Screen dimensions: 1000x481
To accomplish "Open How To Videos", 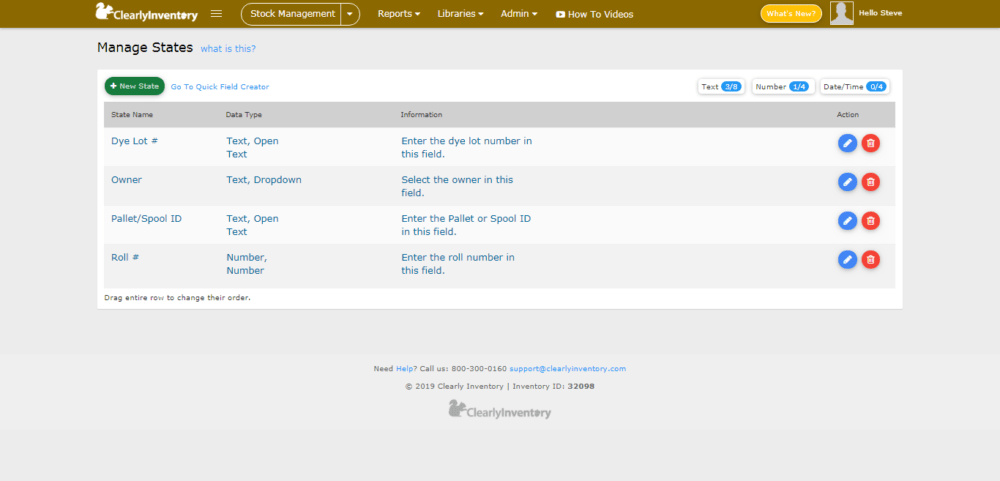I will tap(594, 14).
